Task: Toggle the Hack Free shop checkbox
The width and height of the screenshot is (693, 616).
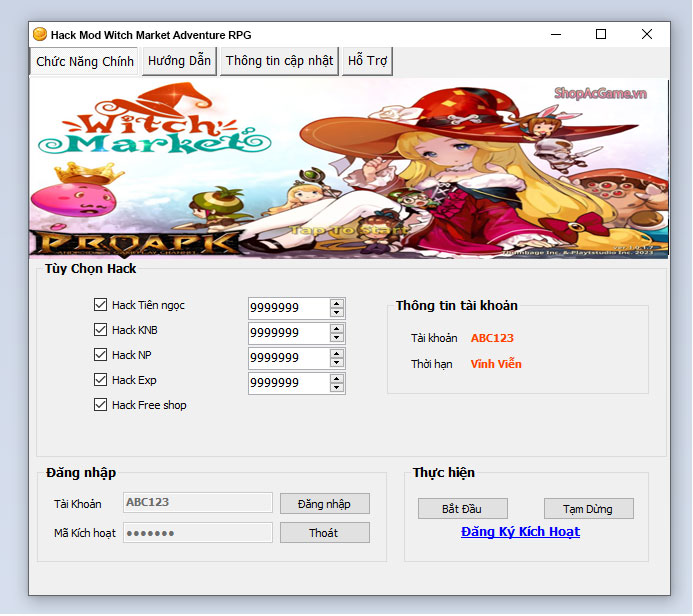Action: click(100, 405)
